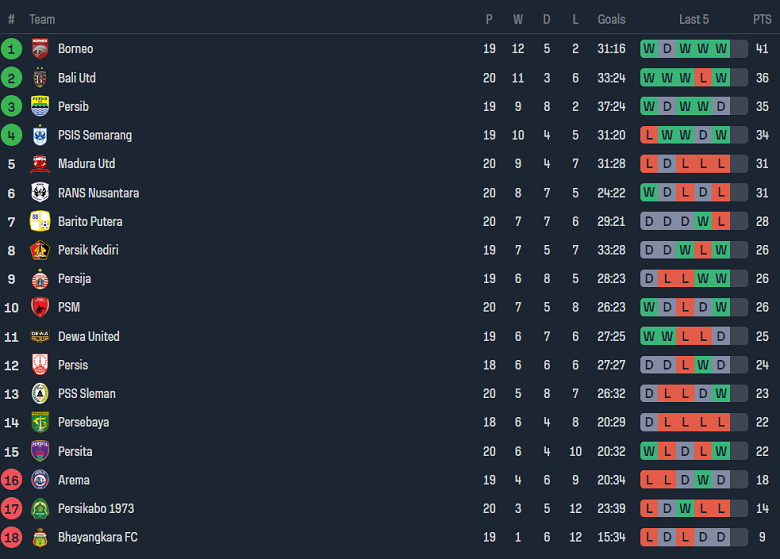Click Bali Utd's red loss form box

pos(703,77)
